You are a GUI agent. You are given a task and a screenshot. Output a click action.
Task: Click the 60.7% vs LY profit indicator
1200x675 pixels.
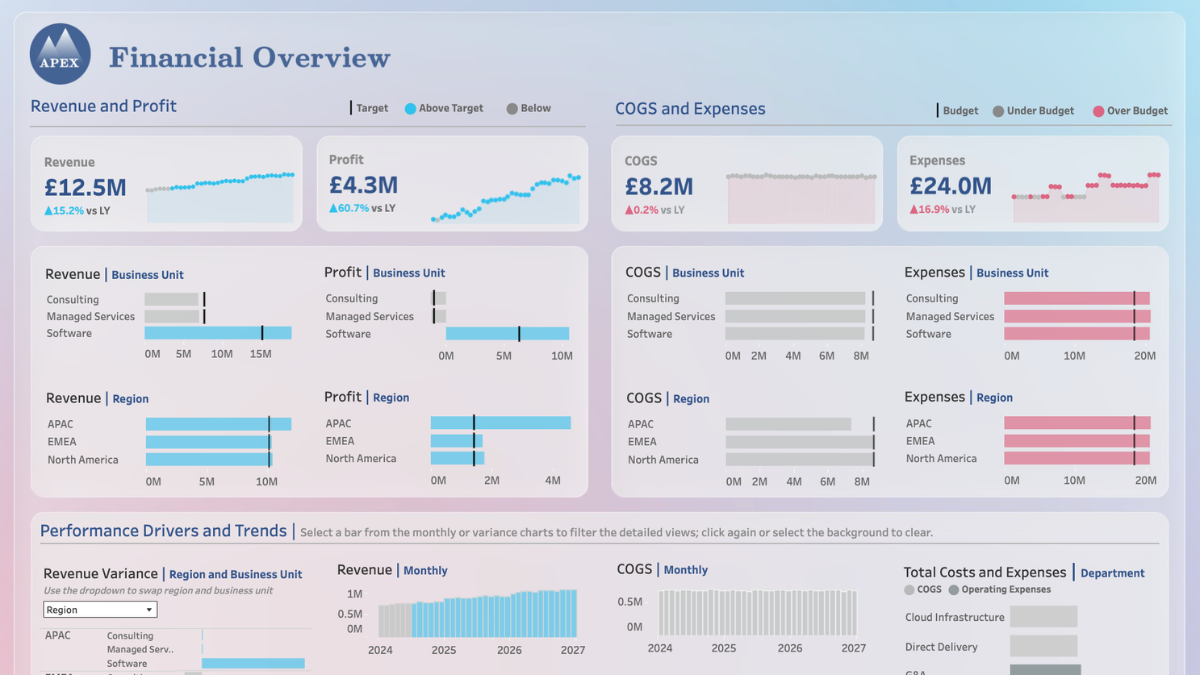pyautogui.click(x=362, y=208)
